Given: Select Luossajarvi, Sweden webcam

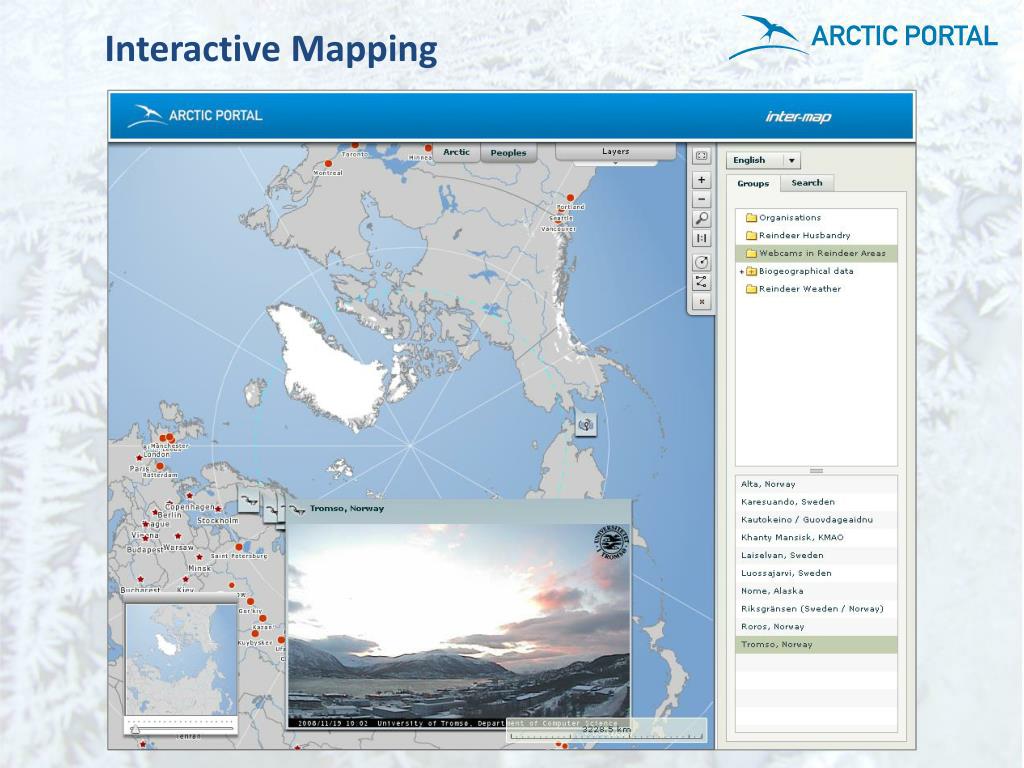Looking at the screenshot, I should [816, 573].
